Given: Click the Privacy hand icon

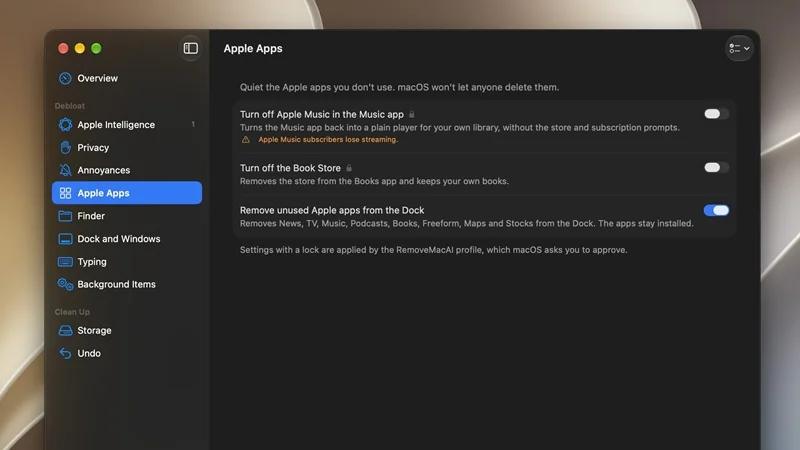Looking at the screenshot, I should [65, 147].
